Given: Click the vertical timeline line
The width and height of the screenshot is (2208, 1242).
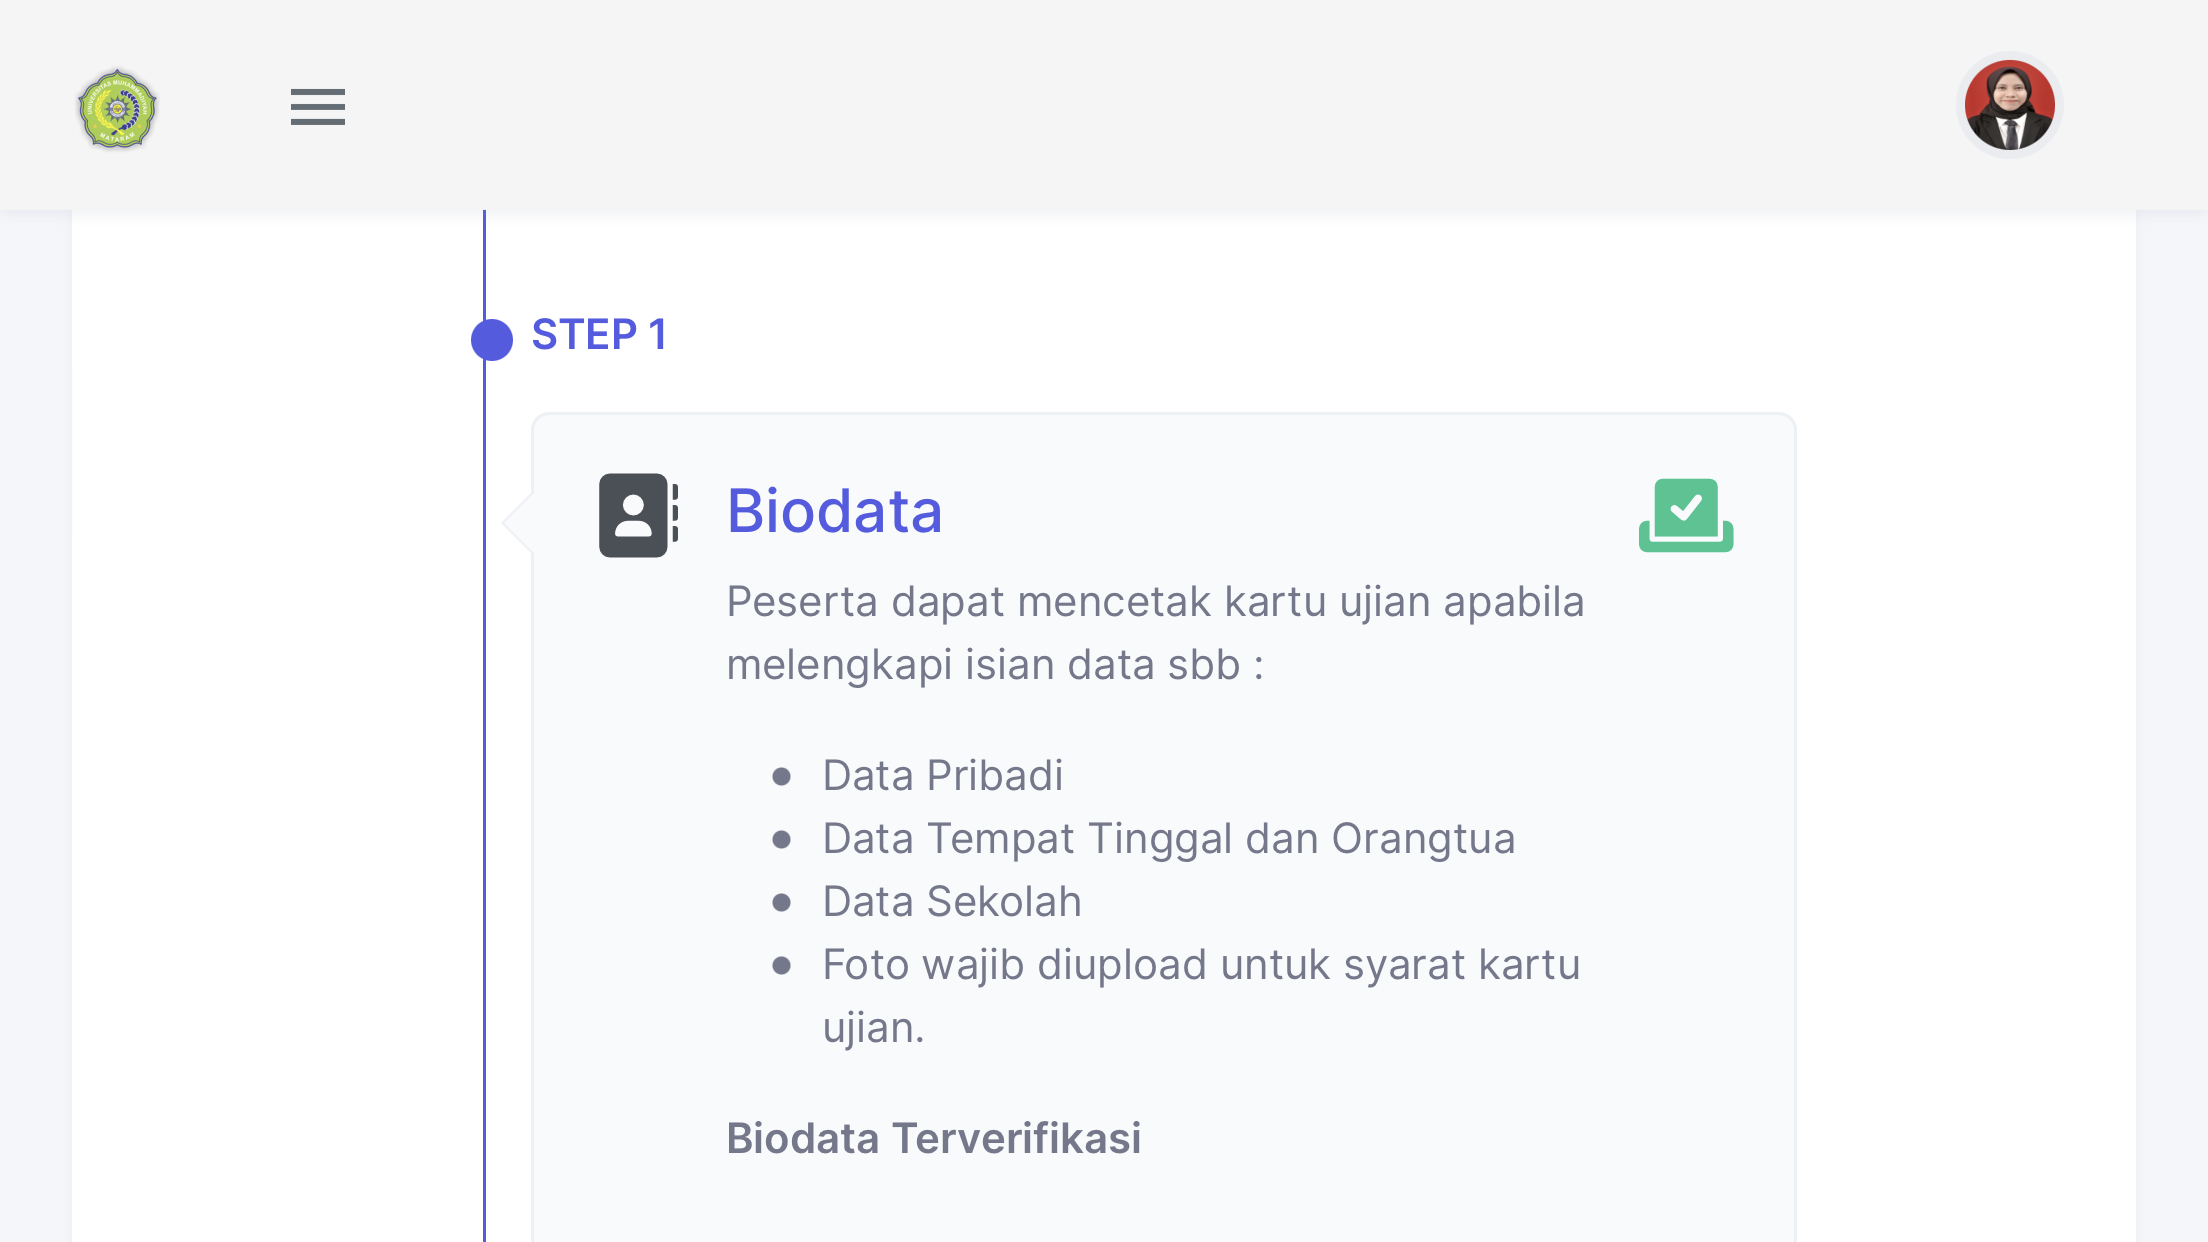Looking at the screenshot, I should [x=485, y=800].
